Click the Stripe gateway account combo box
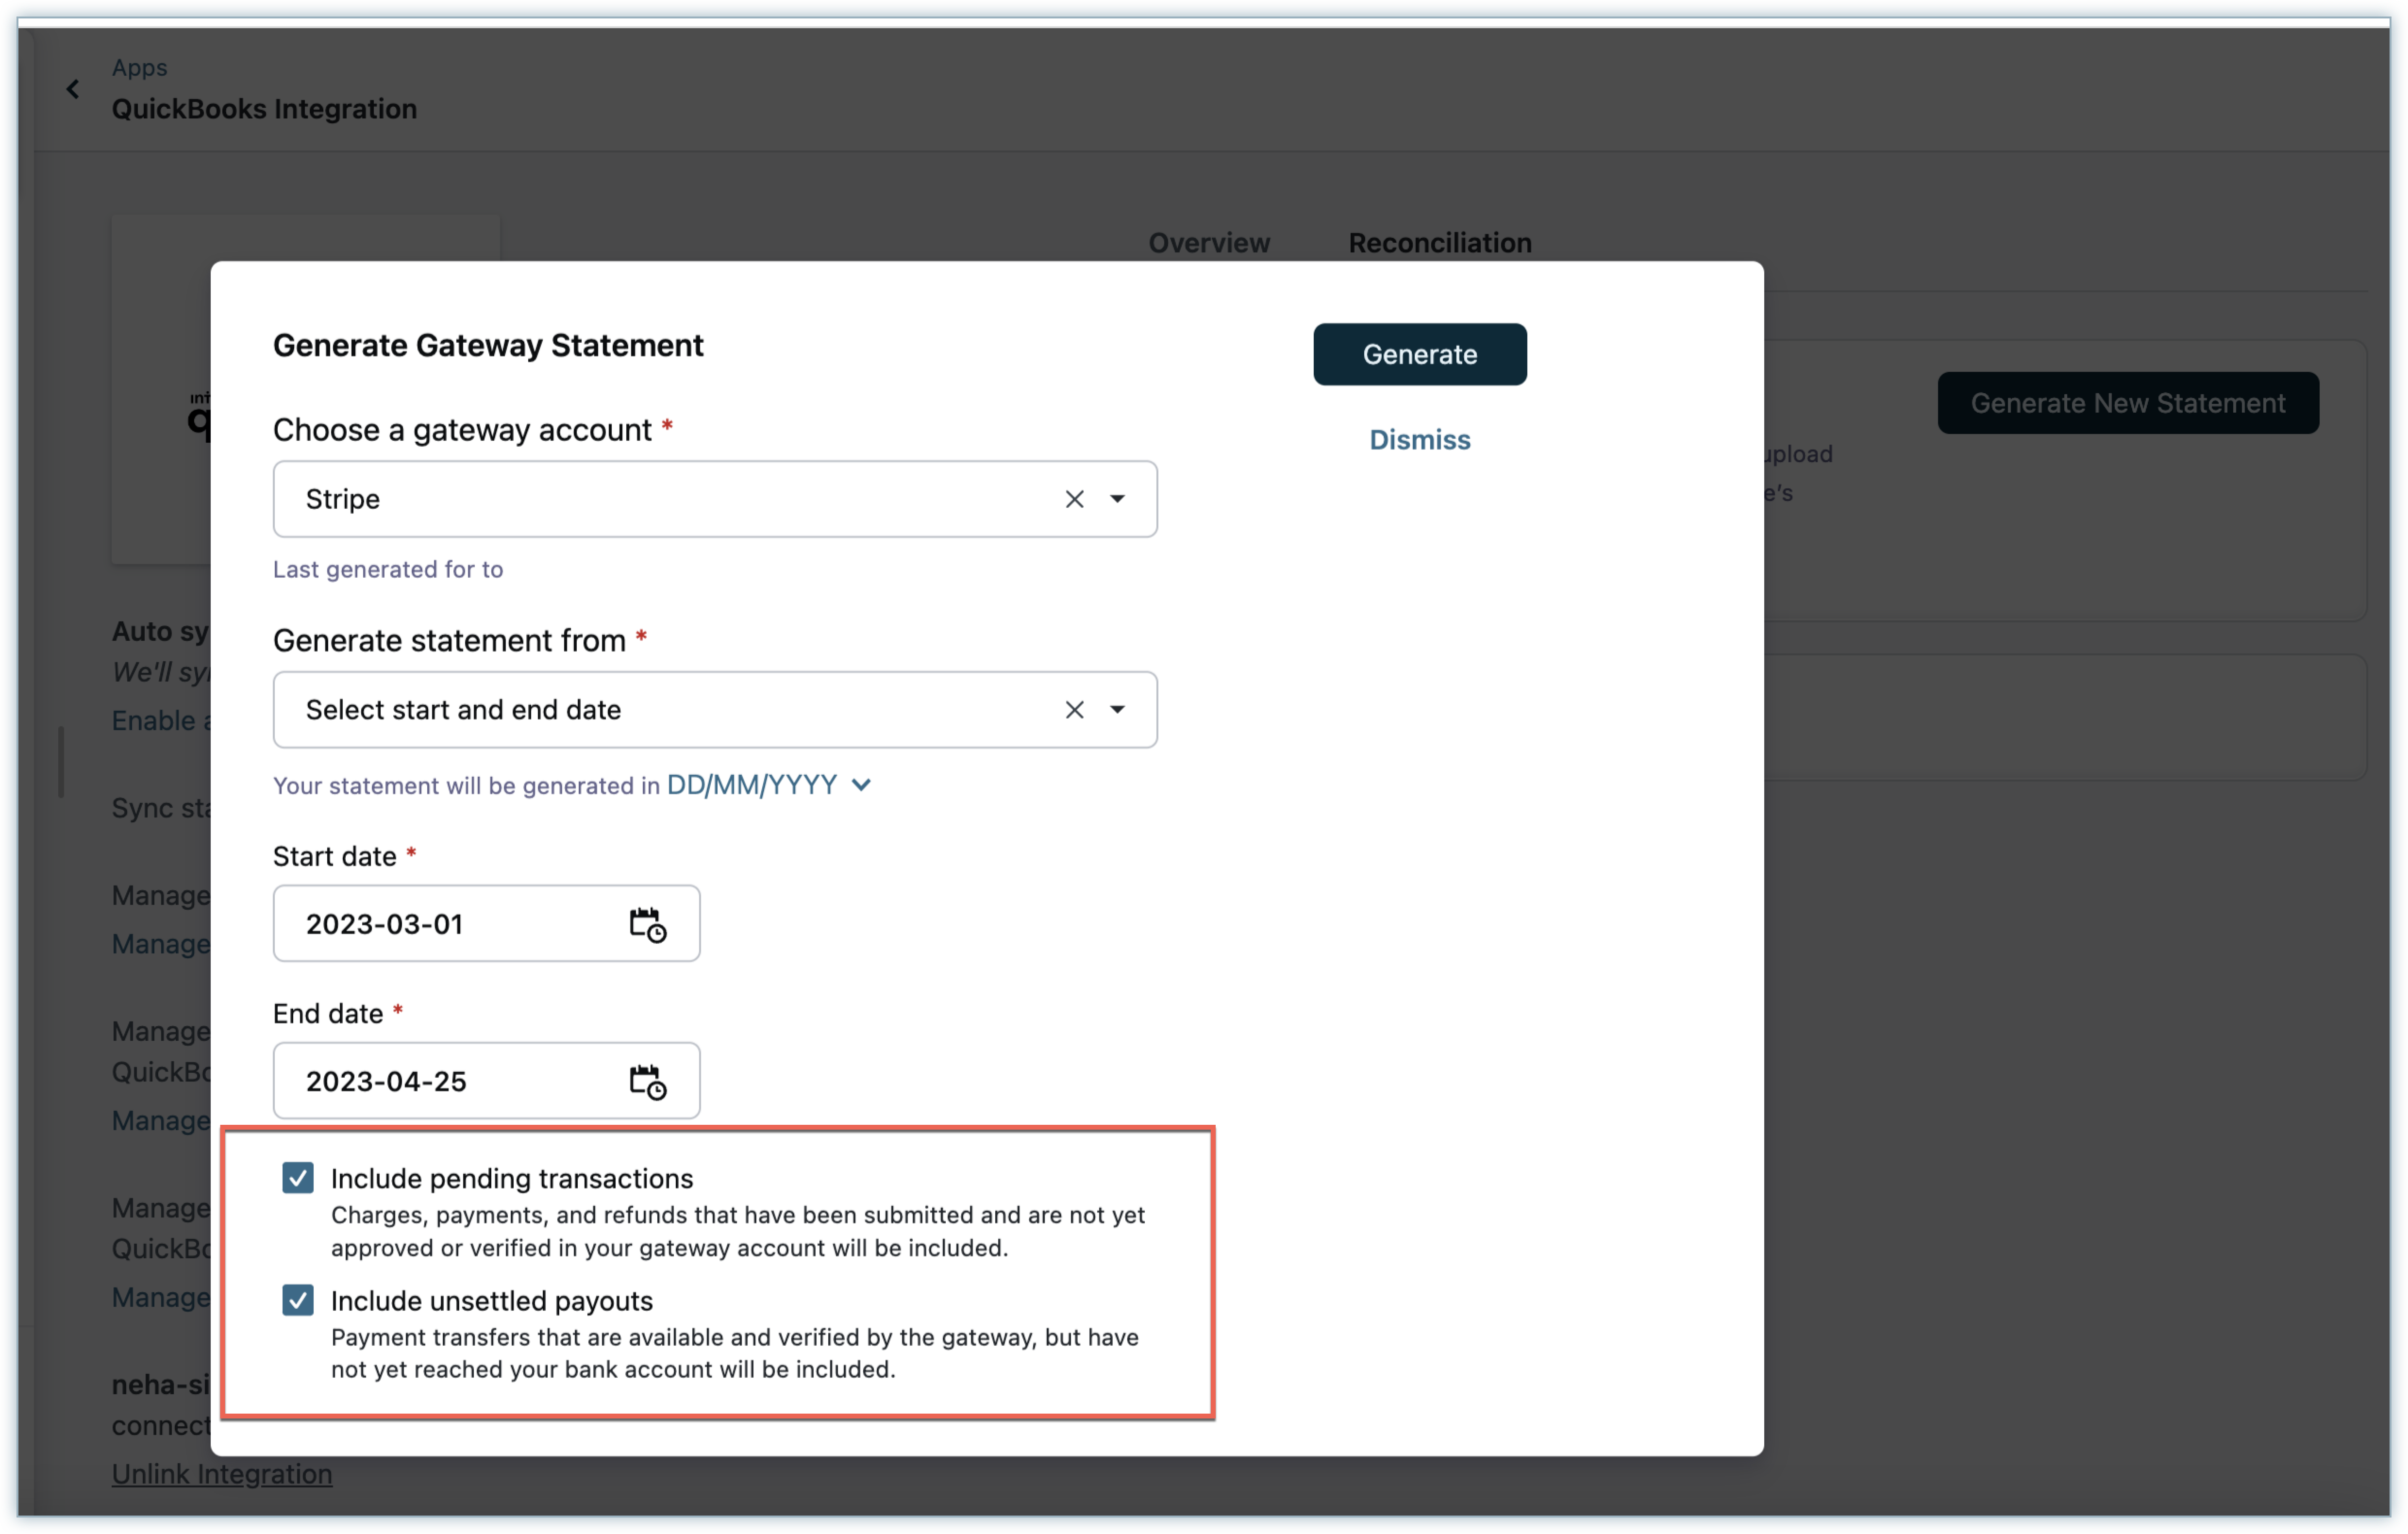Viewport: 2408px width, 1534px height. click(x=660, y=499)
